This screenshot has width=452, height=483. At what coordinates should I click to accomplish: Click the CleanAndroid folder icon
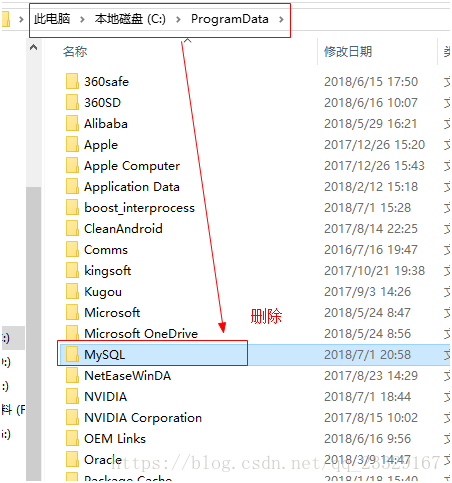[72, 228]
